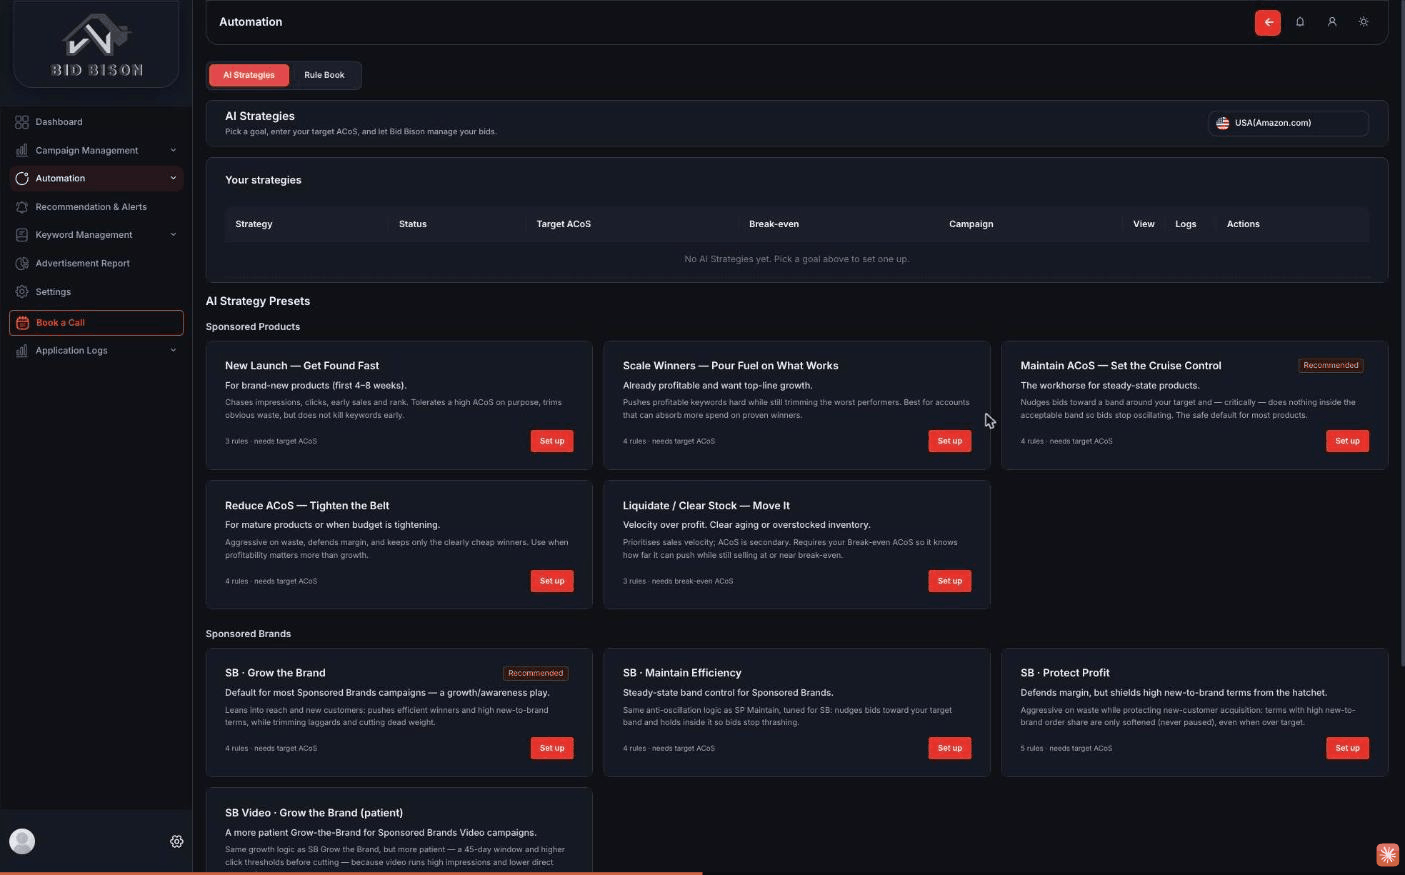
Task: Click the Status column header
Action: point(413,224)
